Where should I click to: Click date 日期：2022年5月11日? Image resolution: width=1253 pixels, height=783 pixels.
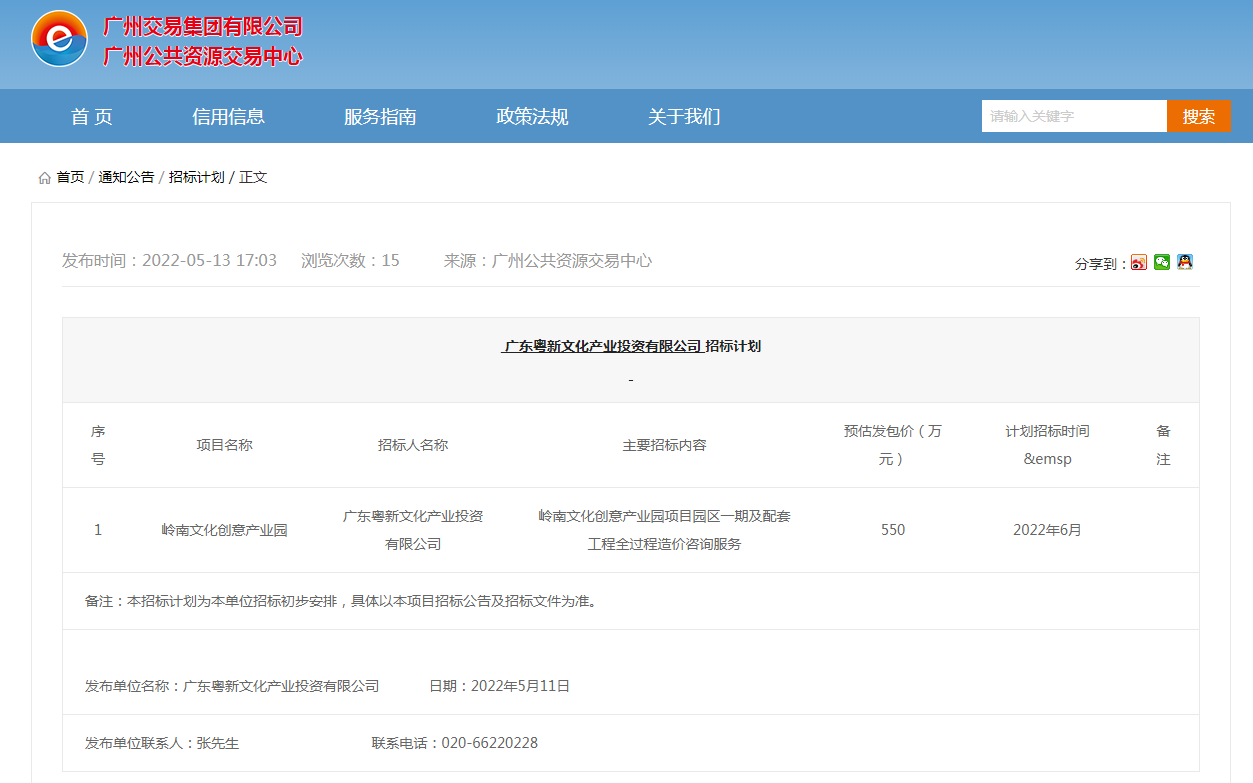click(500, 686)
